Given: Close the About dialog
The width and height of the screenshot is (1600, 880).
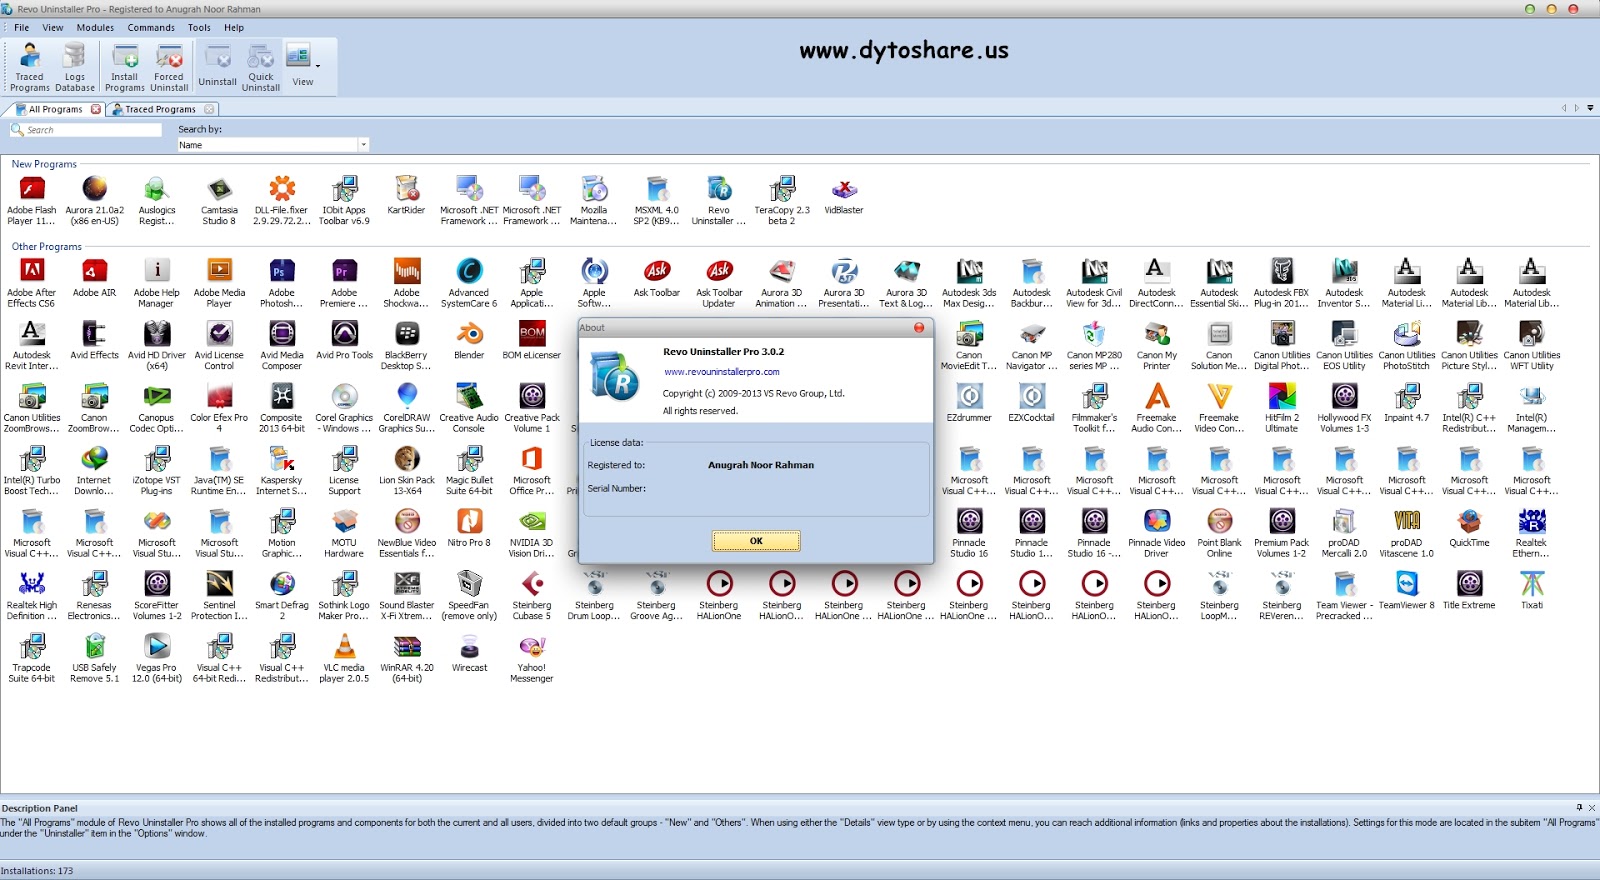Looking at the screenshot, I should [919, 328].
